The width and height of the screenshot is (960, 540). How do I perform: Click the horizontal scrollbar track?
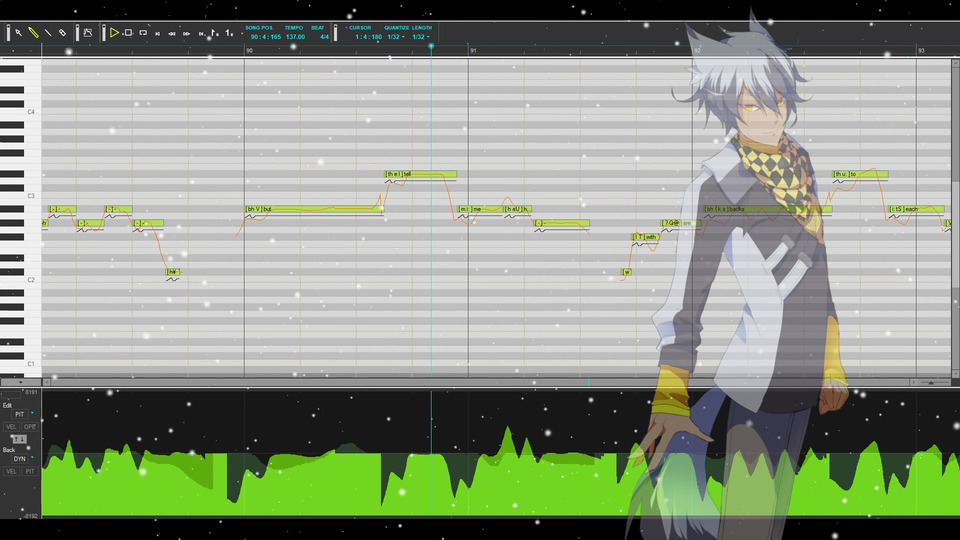[x=479, y=382]
